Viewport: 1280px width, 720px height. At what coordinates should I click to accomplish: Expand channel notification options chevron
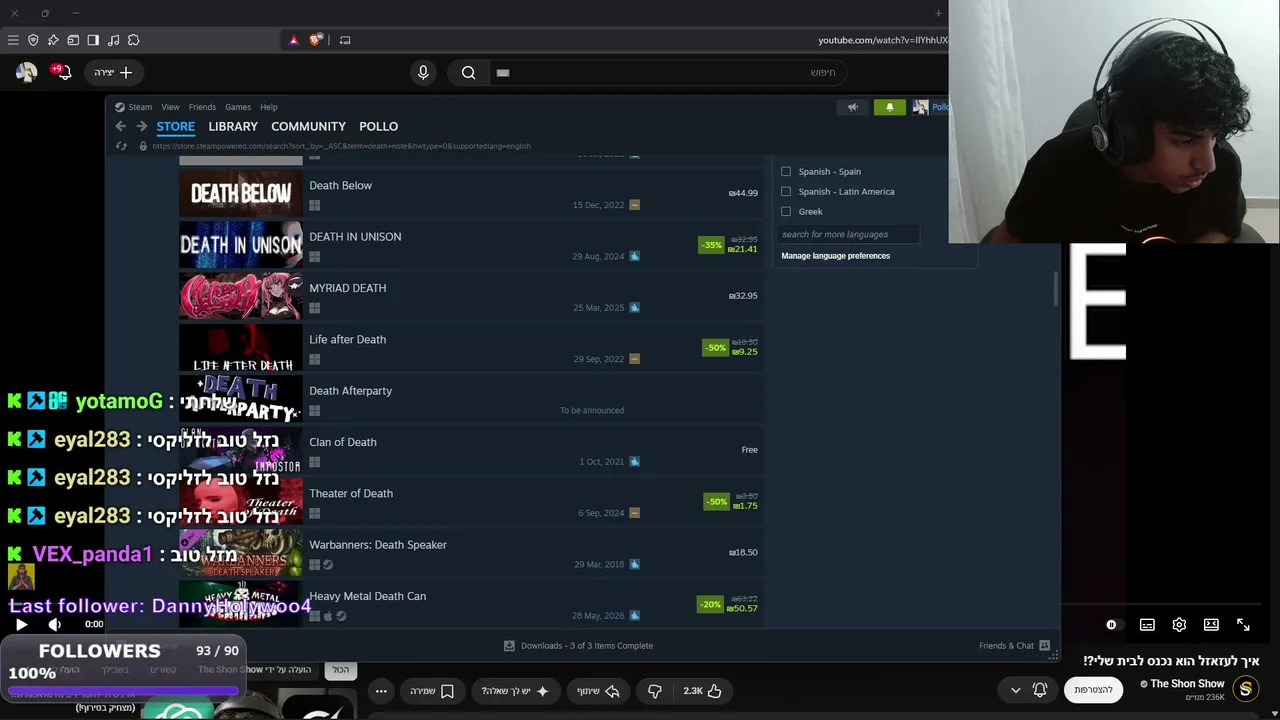[1016, 690]
